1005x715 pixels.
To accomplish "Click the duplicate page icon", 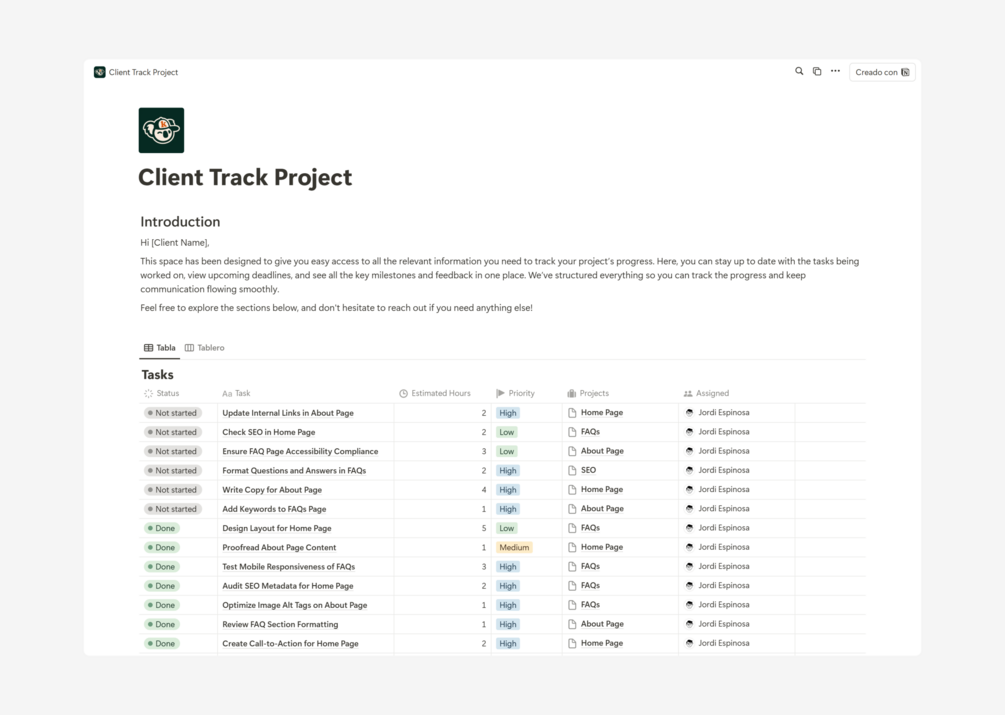I will (817, 72).
